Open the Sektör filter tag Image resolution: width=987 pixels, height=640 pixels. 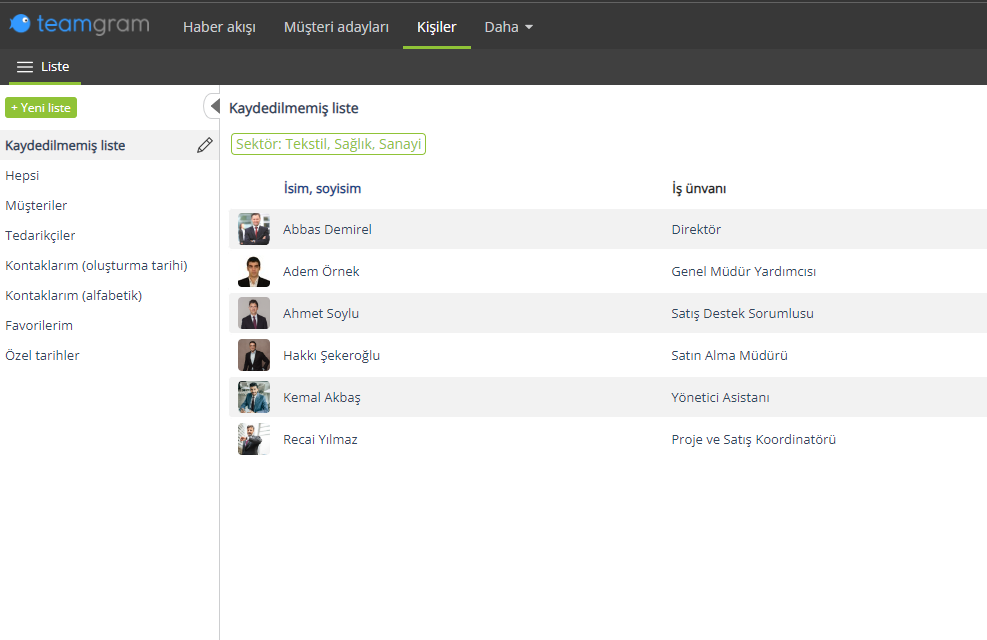(328, 144)
